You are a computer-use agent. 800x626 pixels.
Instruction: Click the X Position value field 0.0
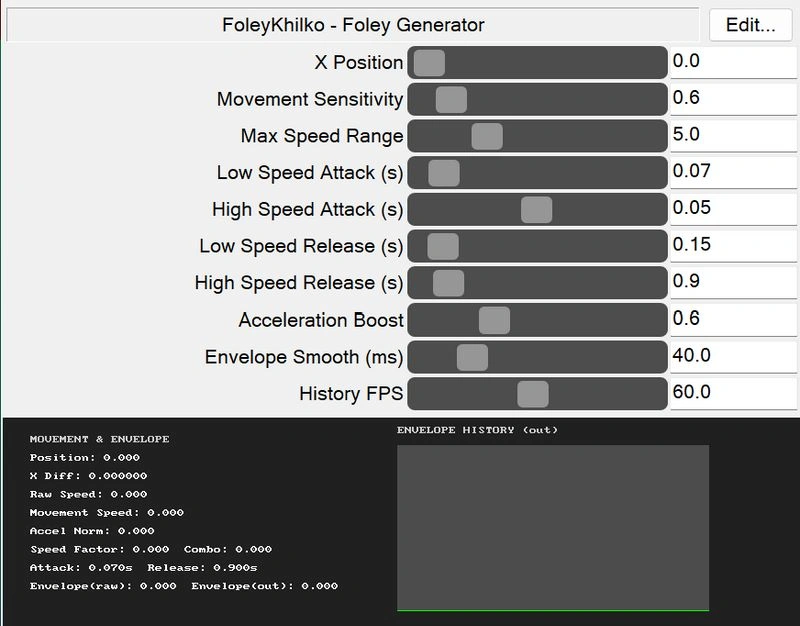click(733, 62)
